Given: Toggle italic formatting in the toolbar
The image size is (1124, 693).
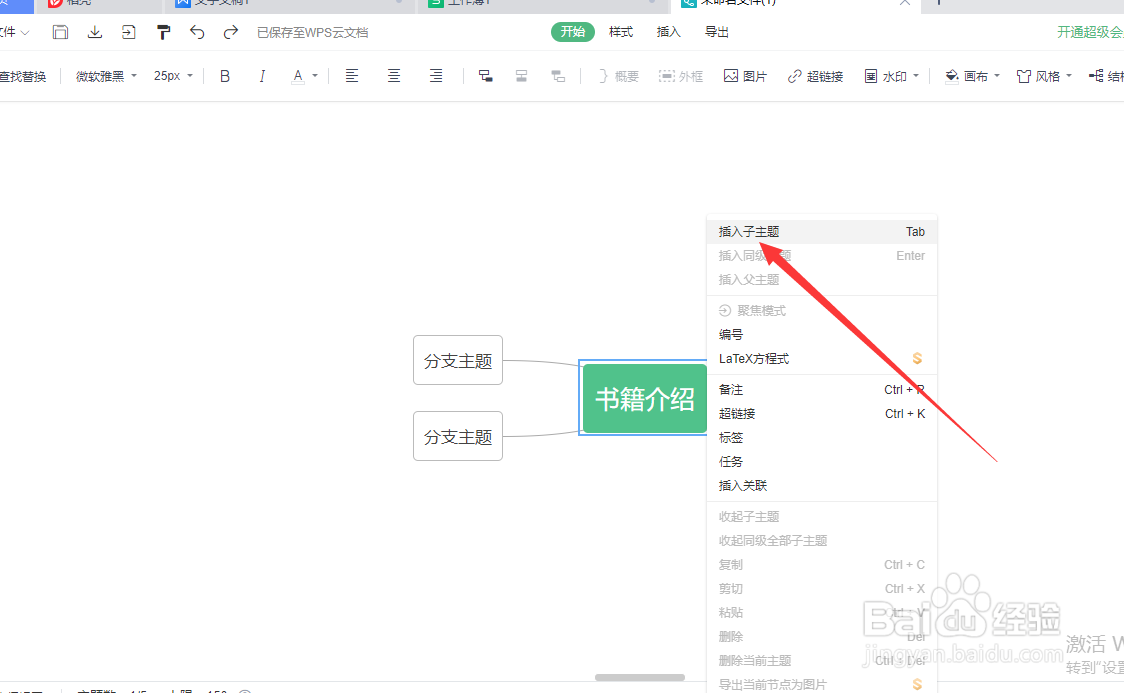Looking at the screenshot, I should [262, 75].
